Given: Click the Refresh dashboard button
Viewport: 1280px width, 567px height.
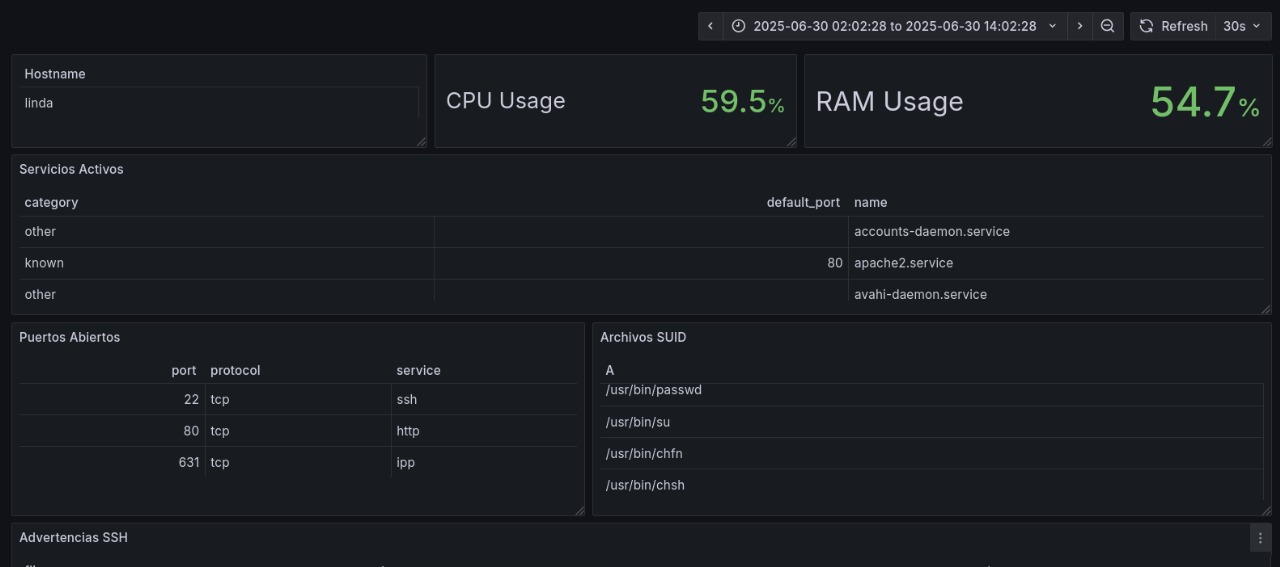Looking at the screenshot, I should point(1173,26).
